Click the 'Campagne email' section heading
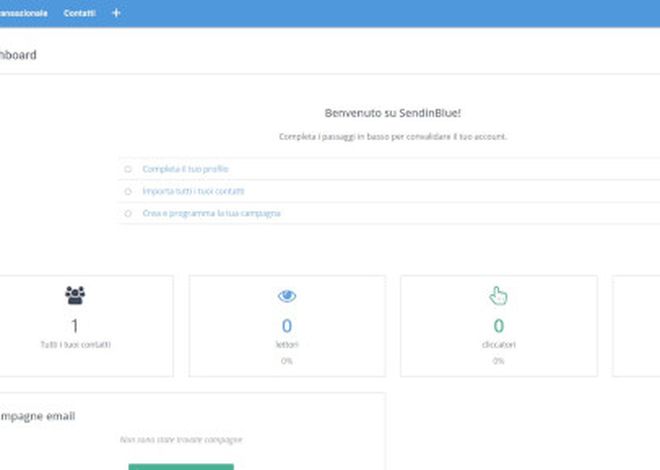 click(37, 416)
